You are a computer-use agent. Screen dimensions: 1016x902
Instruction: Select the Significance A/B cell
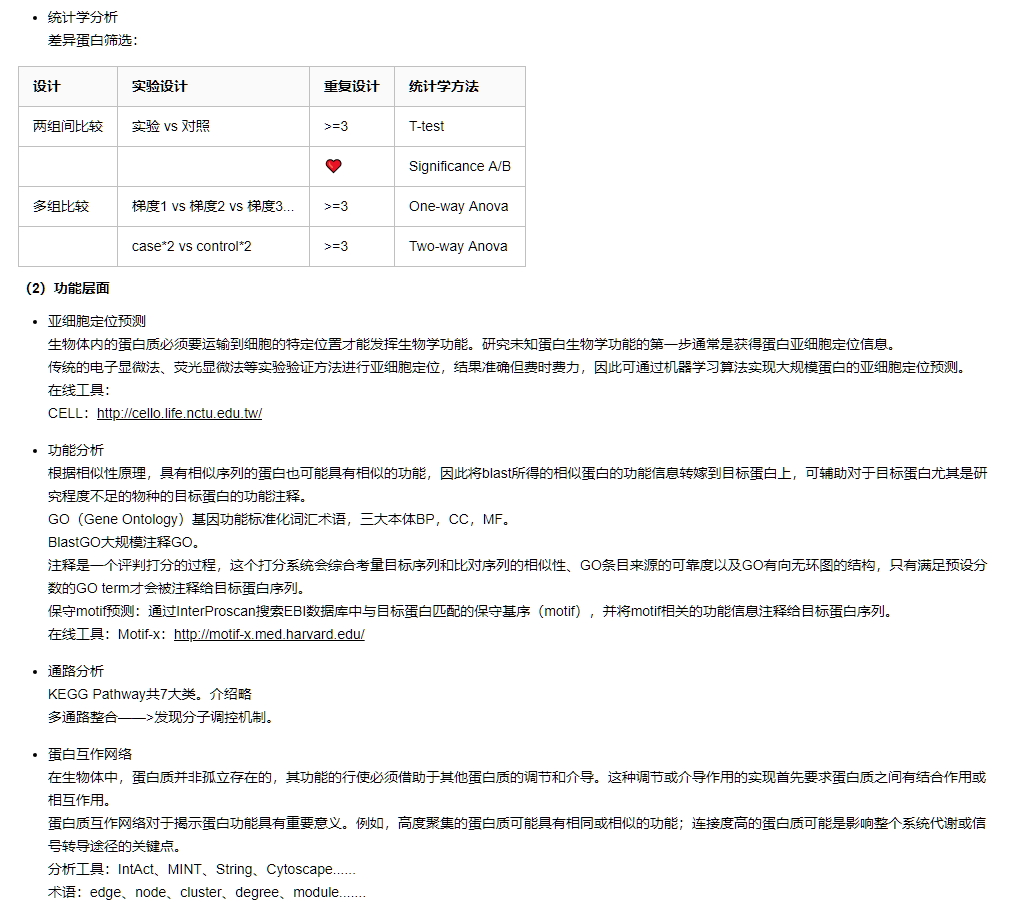point(459,167)
